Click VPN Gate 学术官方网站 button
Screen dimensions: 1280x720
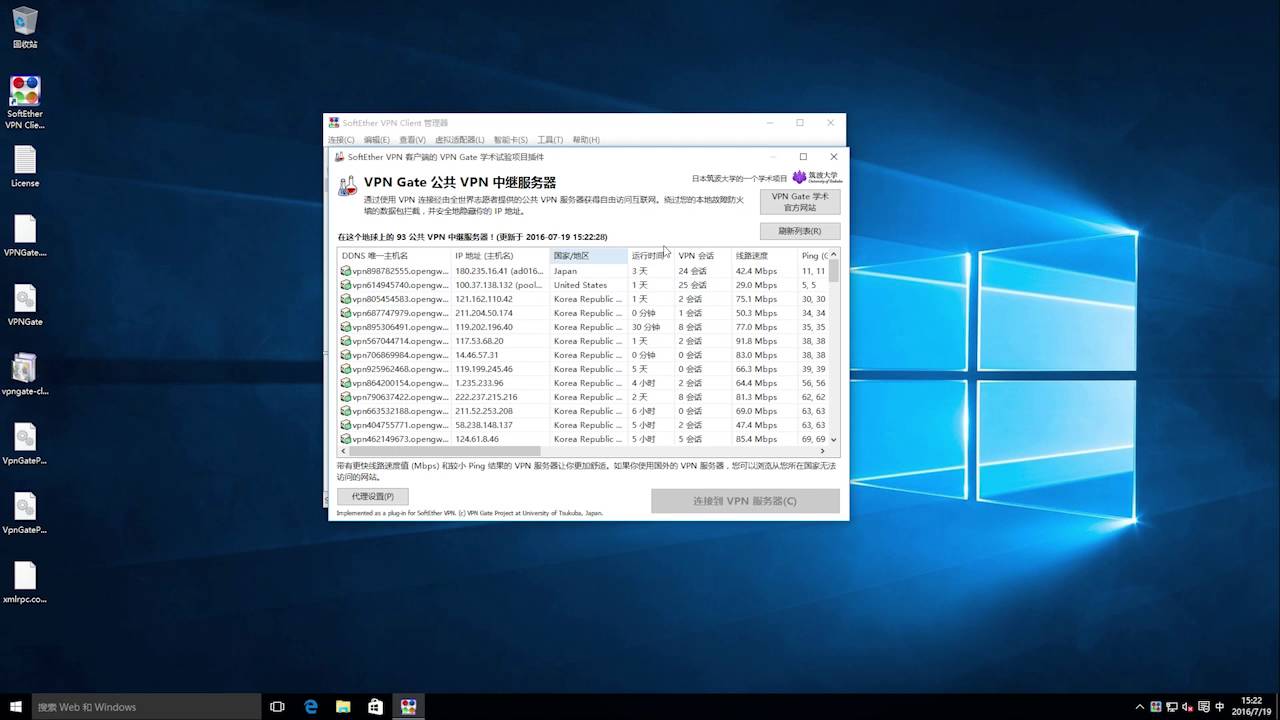coord(800,202)
